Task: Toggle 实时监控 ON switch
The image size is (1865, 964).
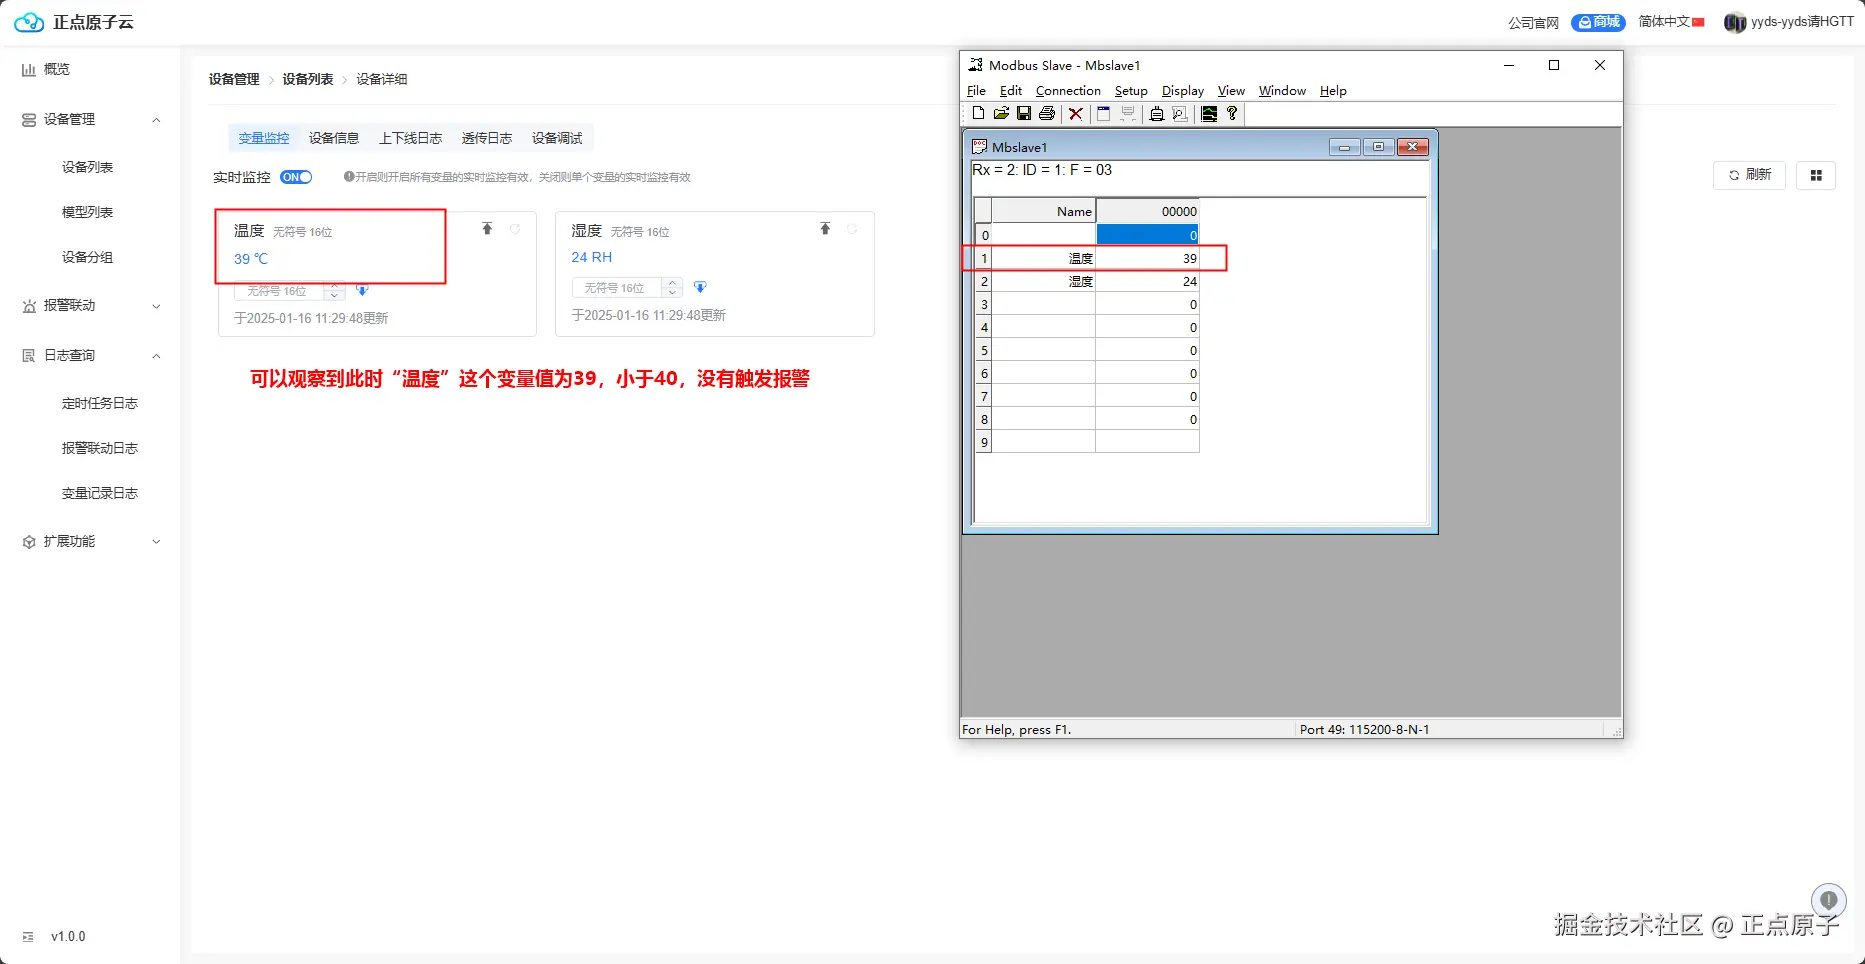Action: pos(296,177)
